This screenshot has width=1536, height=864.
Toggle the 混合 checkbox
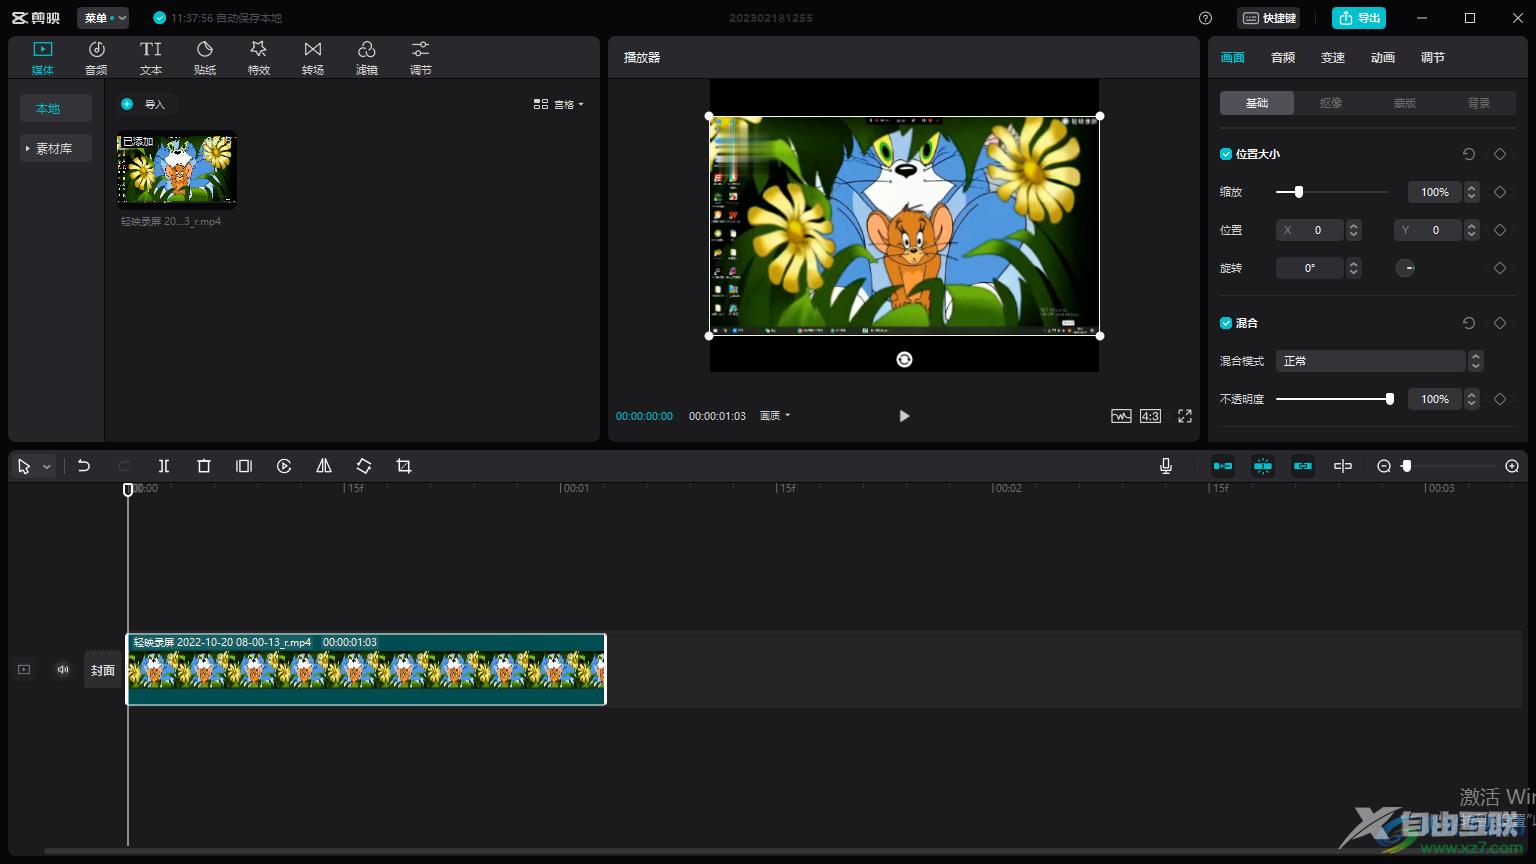(1226, 323)
